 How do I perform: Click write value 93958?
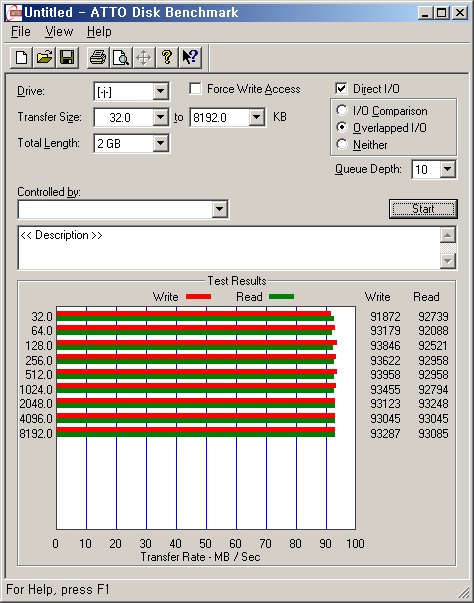[x=385, y=375]
